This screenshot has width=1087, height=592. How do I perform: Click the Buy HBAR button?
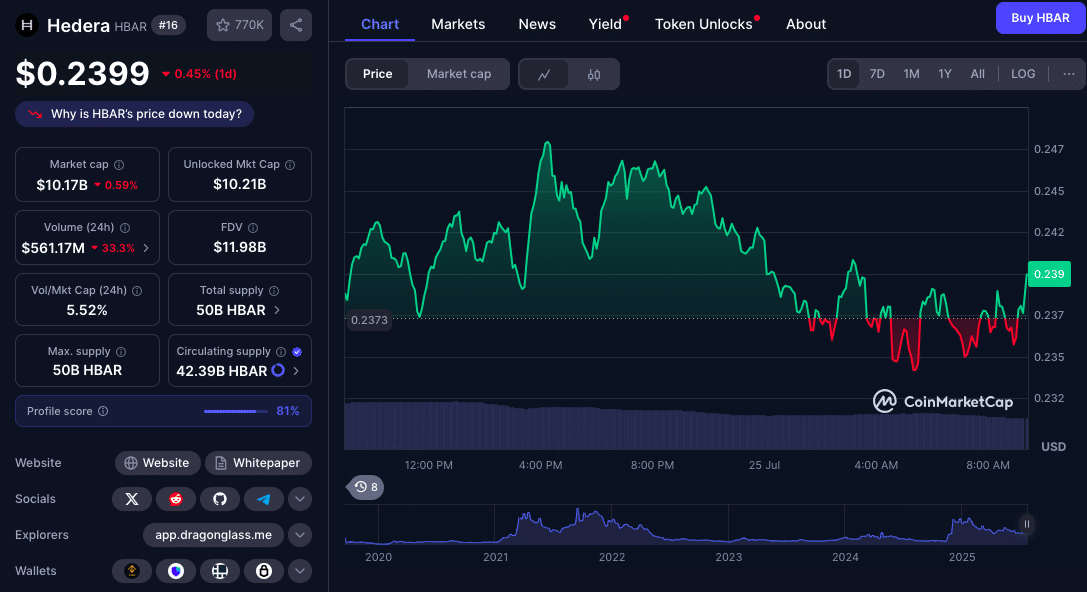1040,18
